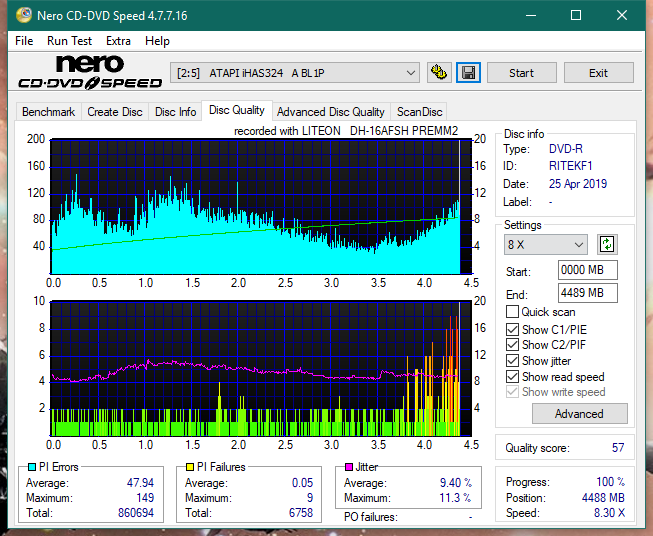Expand the 8 X speed dropdown
653x536 pixels.
pyautogui.click(x=546, y=244)
